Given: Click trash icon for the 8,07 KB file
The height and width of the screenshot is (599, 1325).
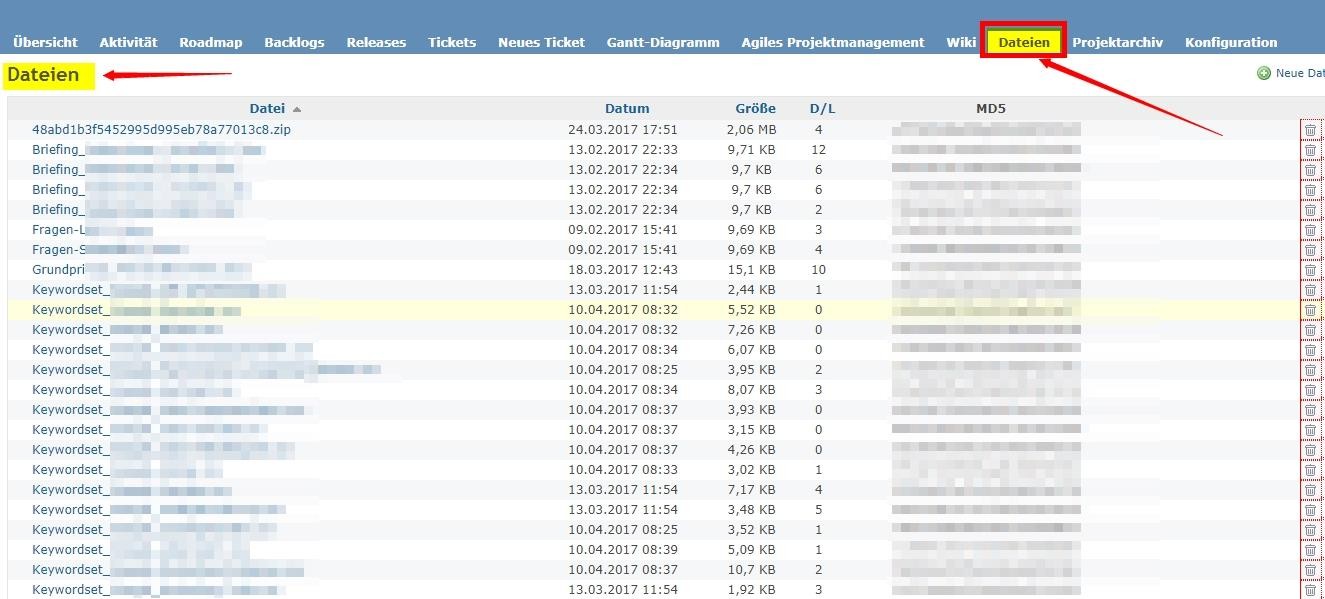Looking at the screenshot, I should point(1310,390).
